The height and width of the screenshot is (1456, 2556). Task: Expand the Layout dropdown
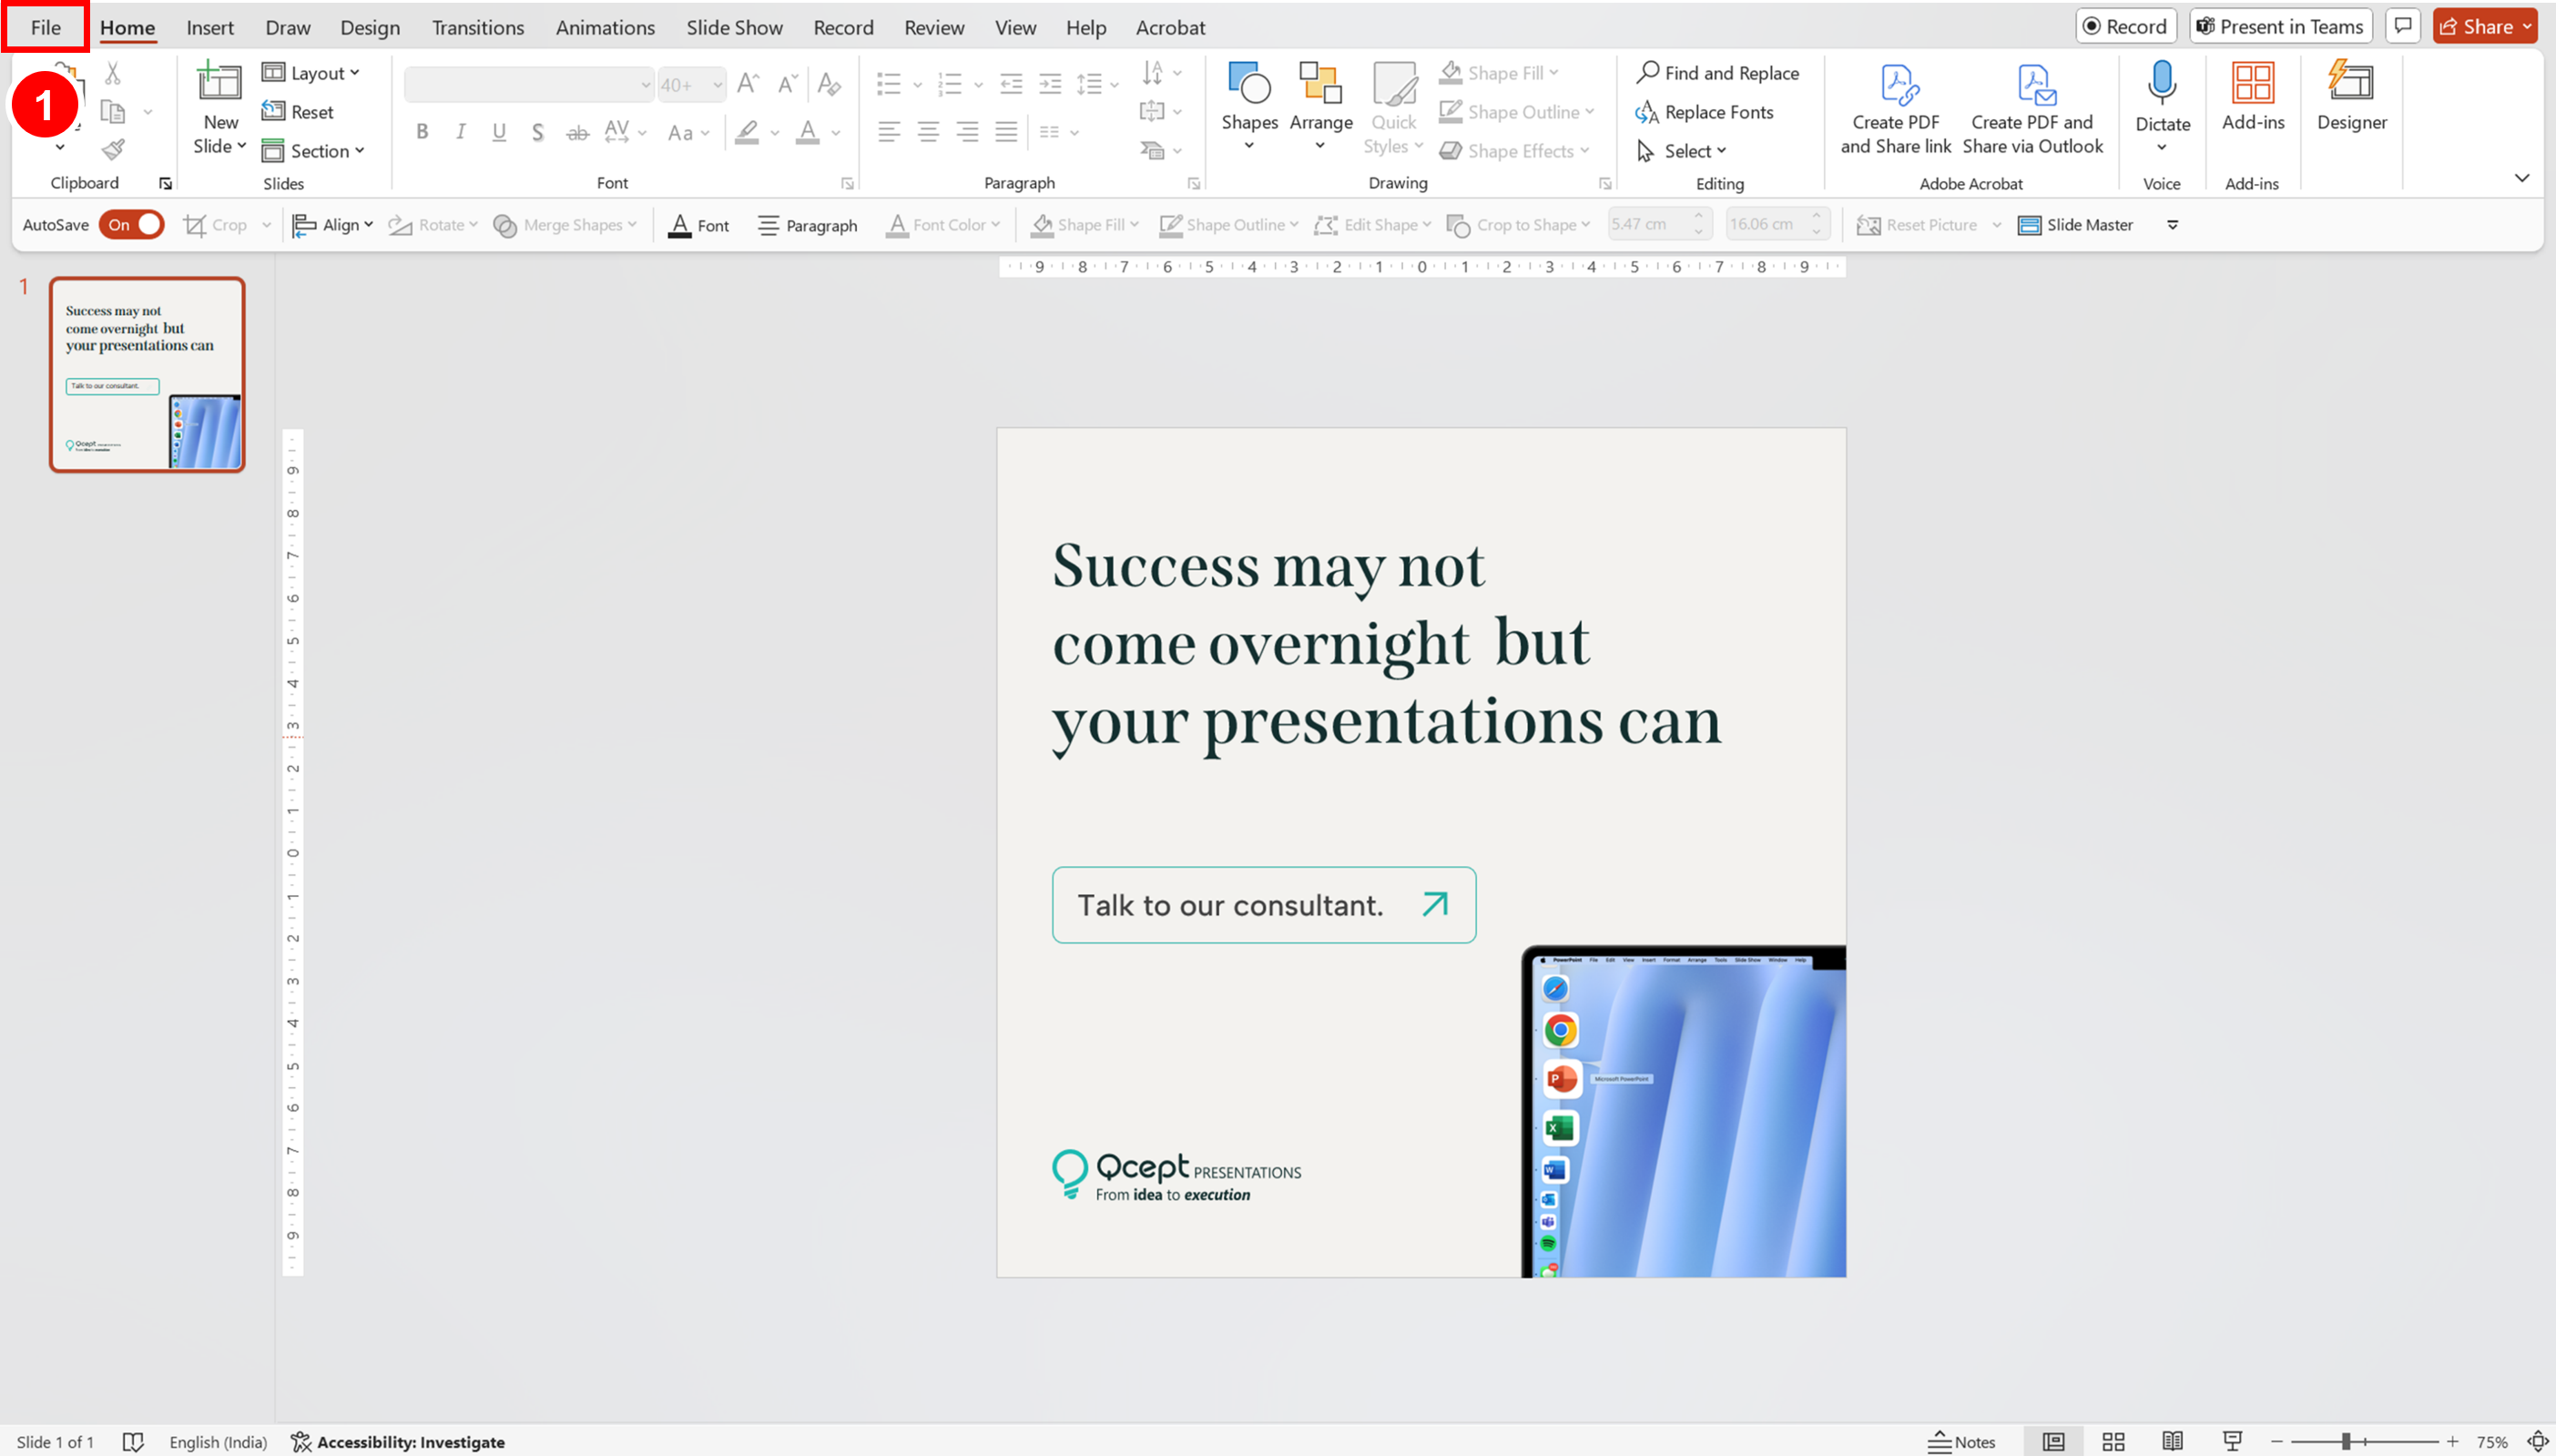tap(311, 73)
